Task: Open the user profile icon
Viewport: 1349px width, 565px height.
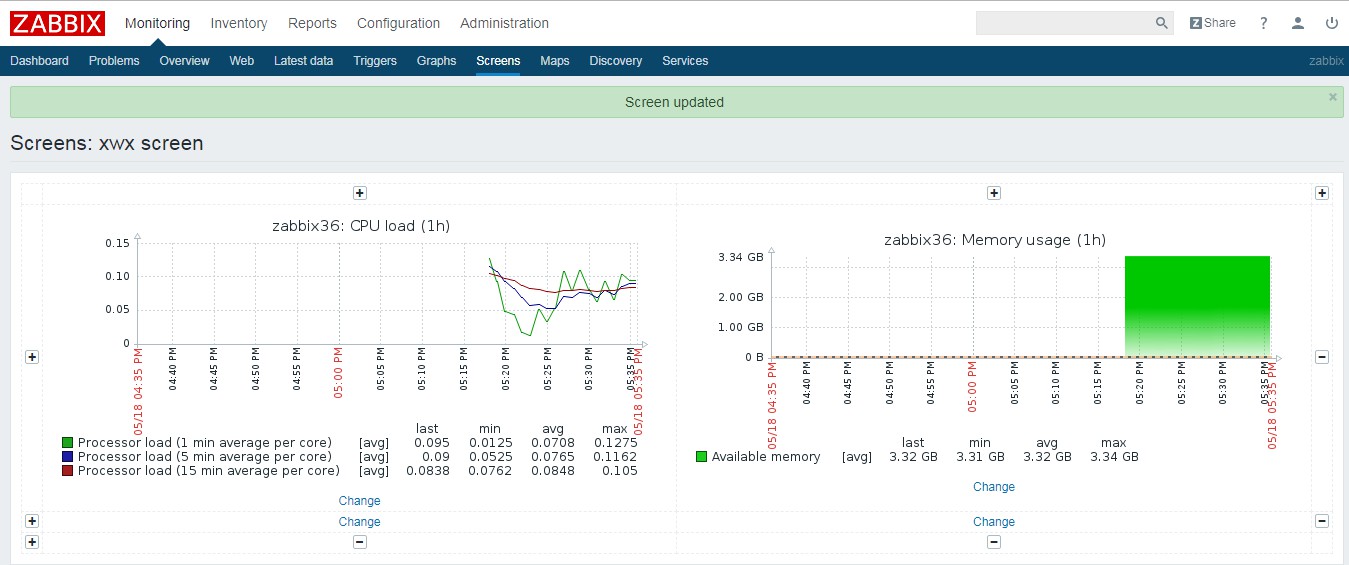Action: coord(1298,23)
